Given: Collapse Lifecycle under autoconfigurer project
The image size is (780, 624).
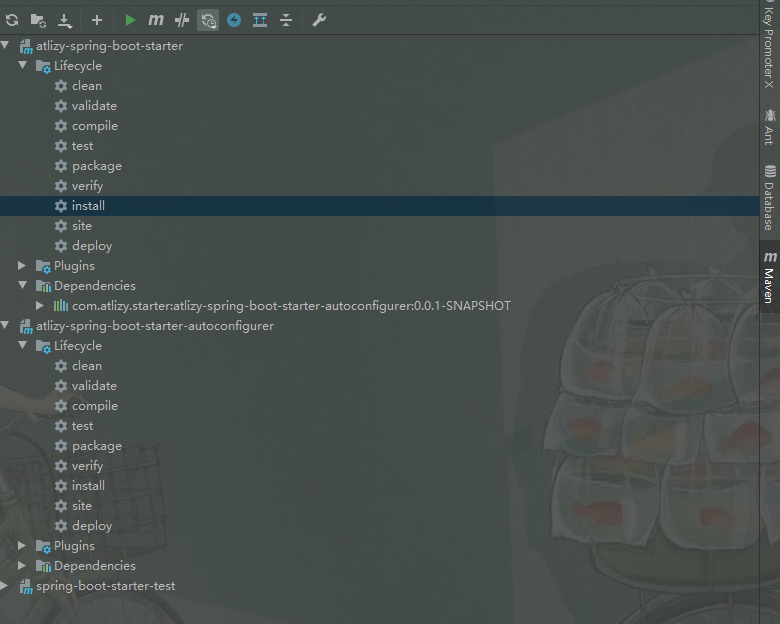Looking at the screenshot, I should 22,345.
